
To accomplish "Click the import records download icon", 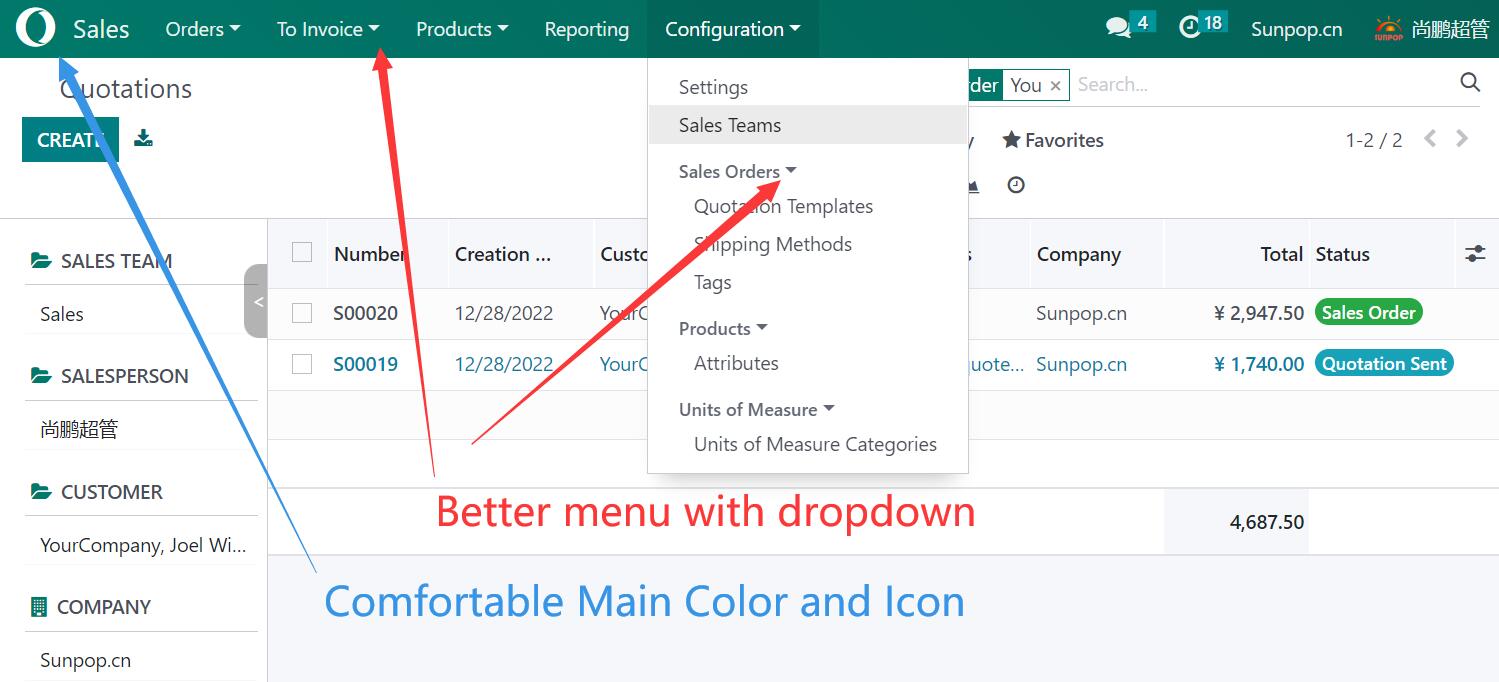I will click(x=144, y=138).
